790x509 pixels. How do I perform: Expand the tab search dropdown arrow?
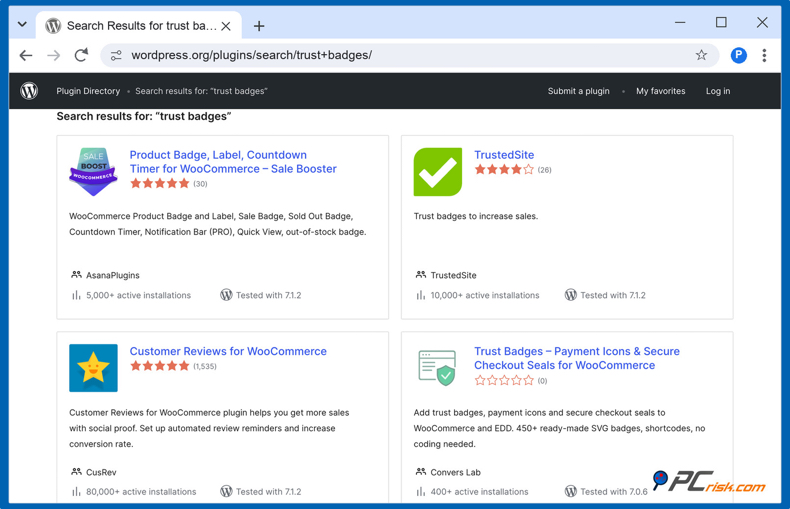[x=22, y=24]
